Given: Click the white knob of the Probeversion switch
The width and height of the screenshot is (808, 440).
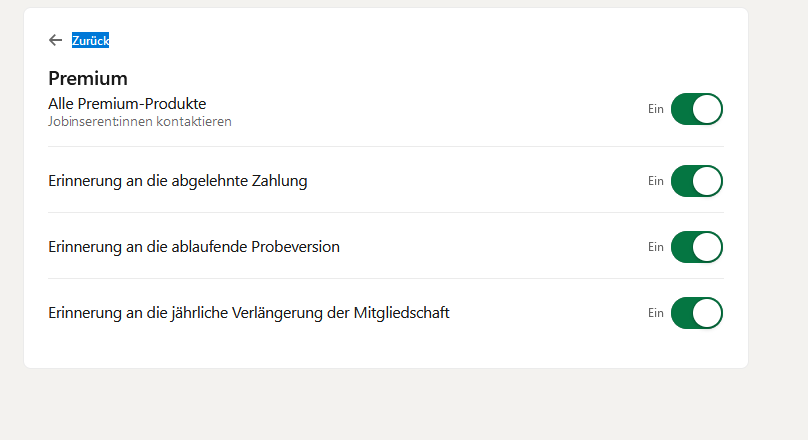Looking at the screenshot, I should 707,247.
